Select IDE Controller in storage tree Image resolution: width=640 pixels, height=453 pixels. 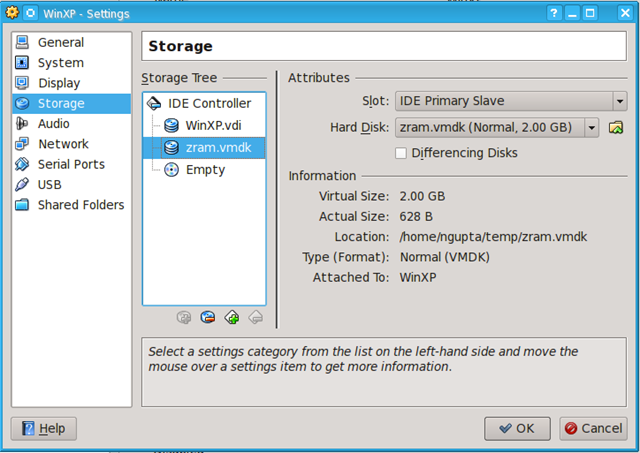point(204,104)
